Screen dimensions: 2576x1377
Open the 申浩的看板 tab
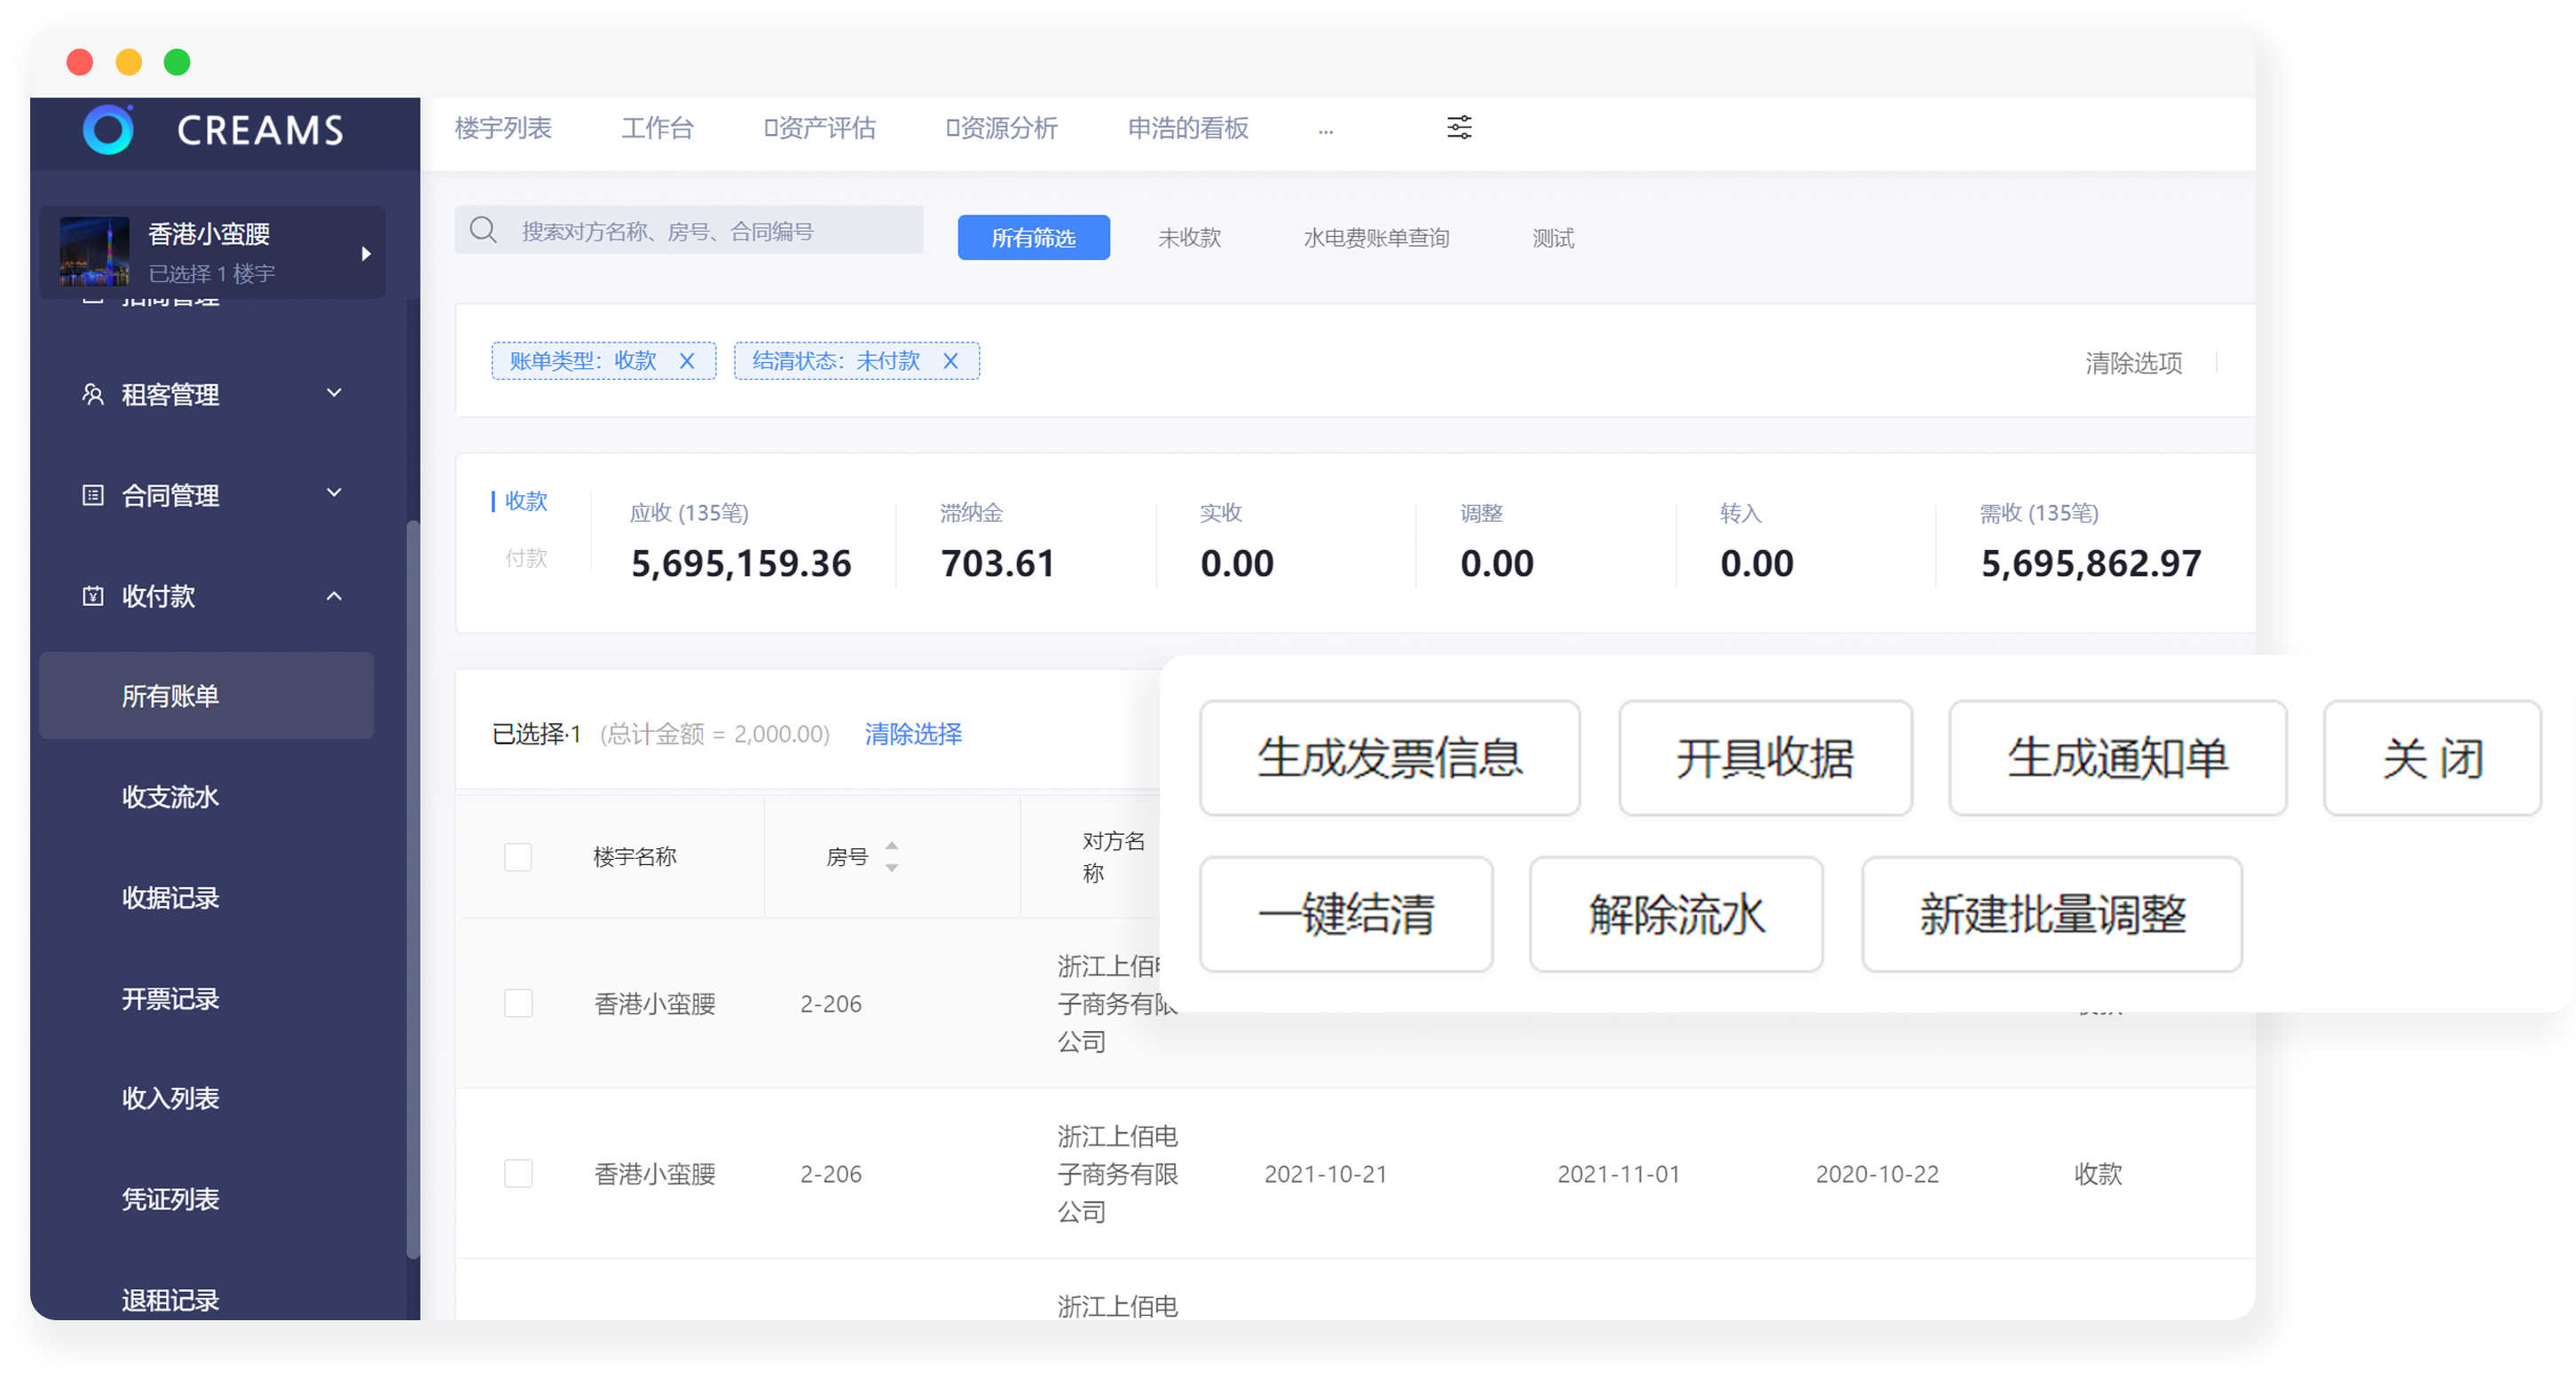point(1187,128)
